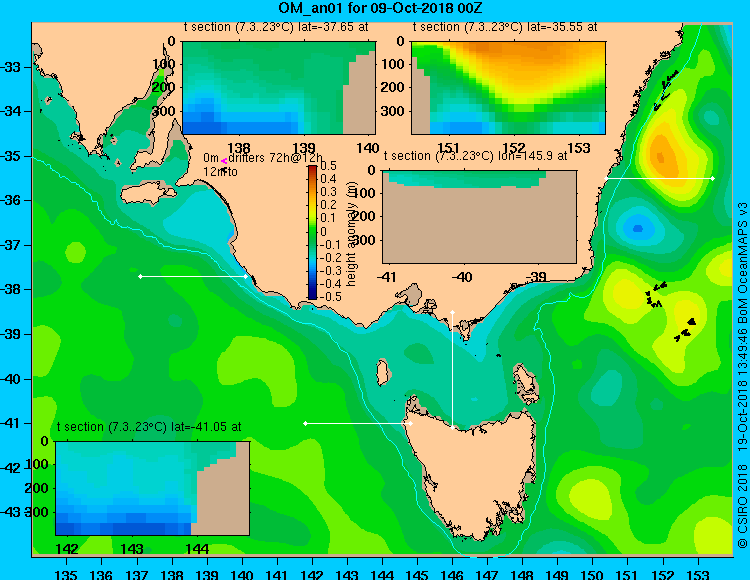Click the 152 label under lat=-35.55 inset
This screenshot has width=750, height=580.
tap(513, 148)
